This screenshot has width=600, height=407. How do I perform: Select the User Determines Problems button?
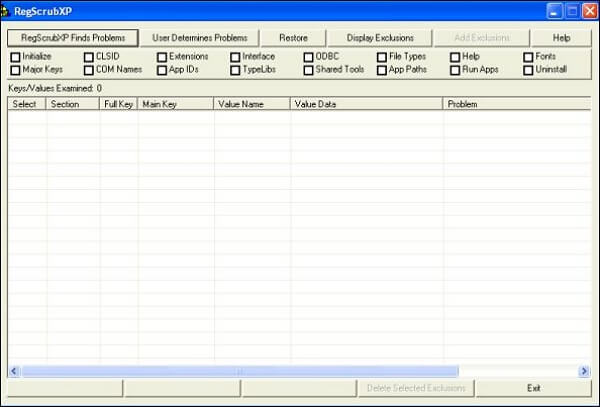coord(200,38)
